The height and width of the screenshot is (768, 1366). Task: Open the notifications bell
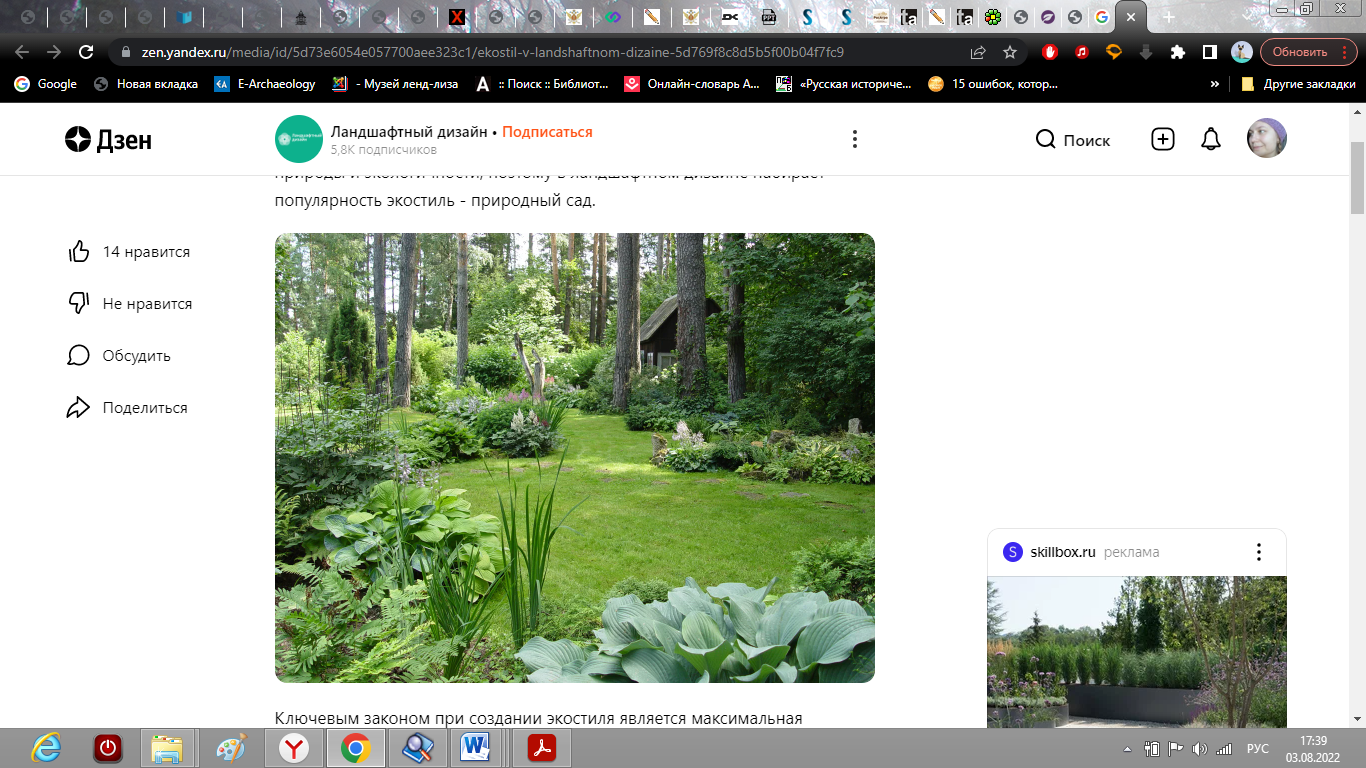[x=1211, y=139]
